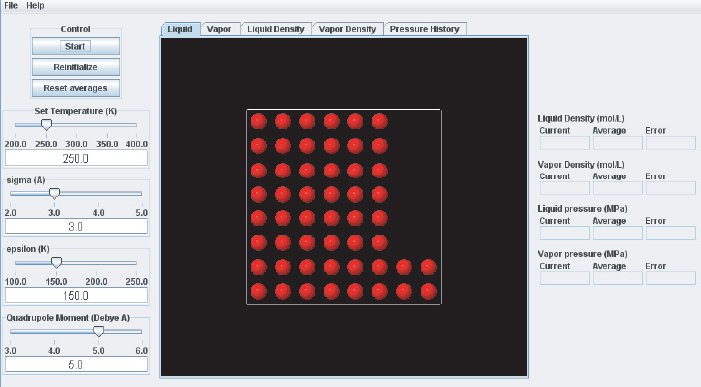Switch to the Vapor tab

(219, 29)
